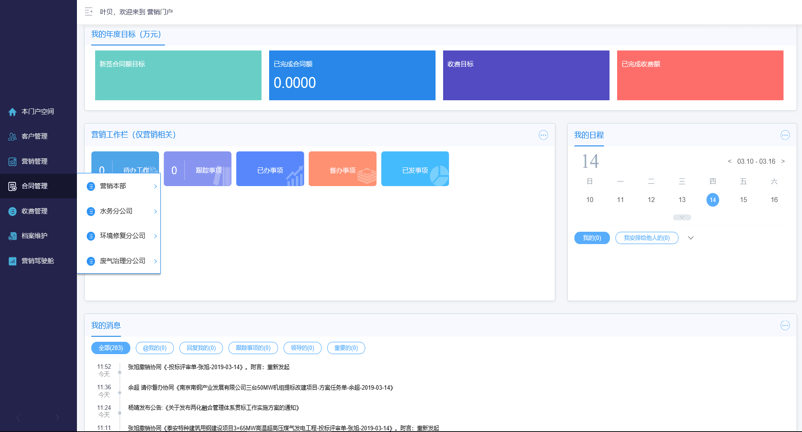Image resolution: width=802 pixels, height=432 pixels.
Task: Click the 新签合同额目标 teal target card
Action: pos(178,75)
